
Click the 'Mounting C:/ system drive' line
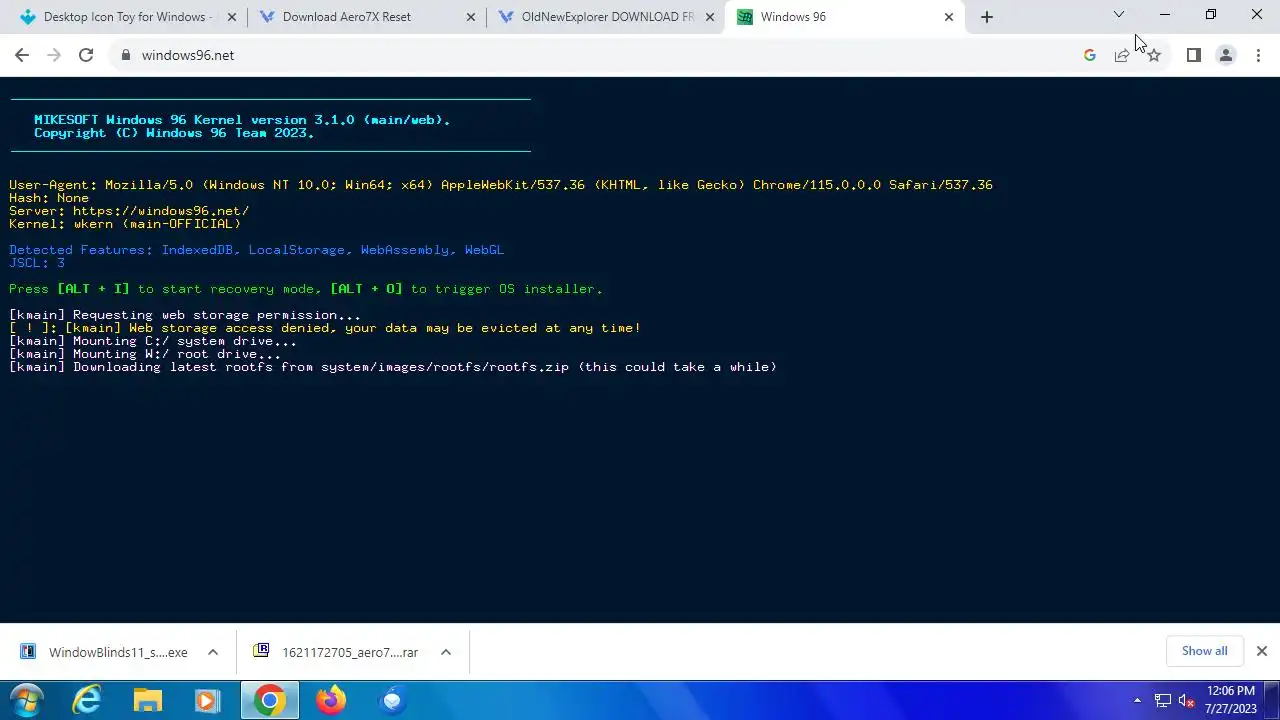coord(153,341)
